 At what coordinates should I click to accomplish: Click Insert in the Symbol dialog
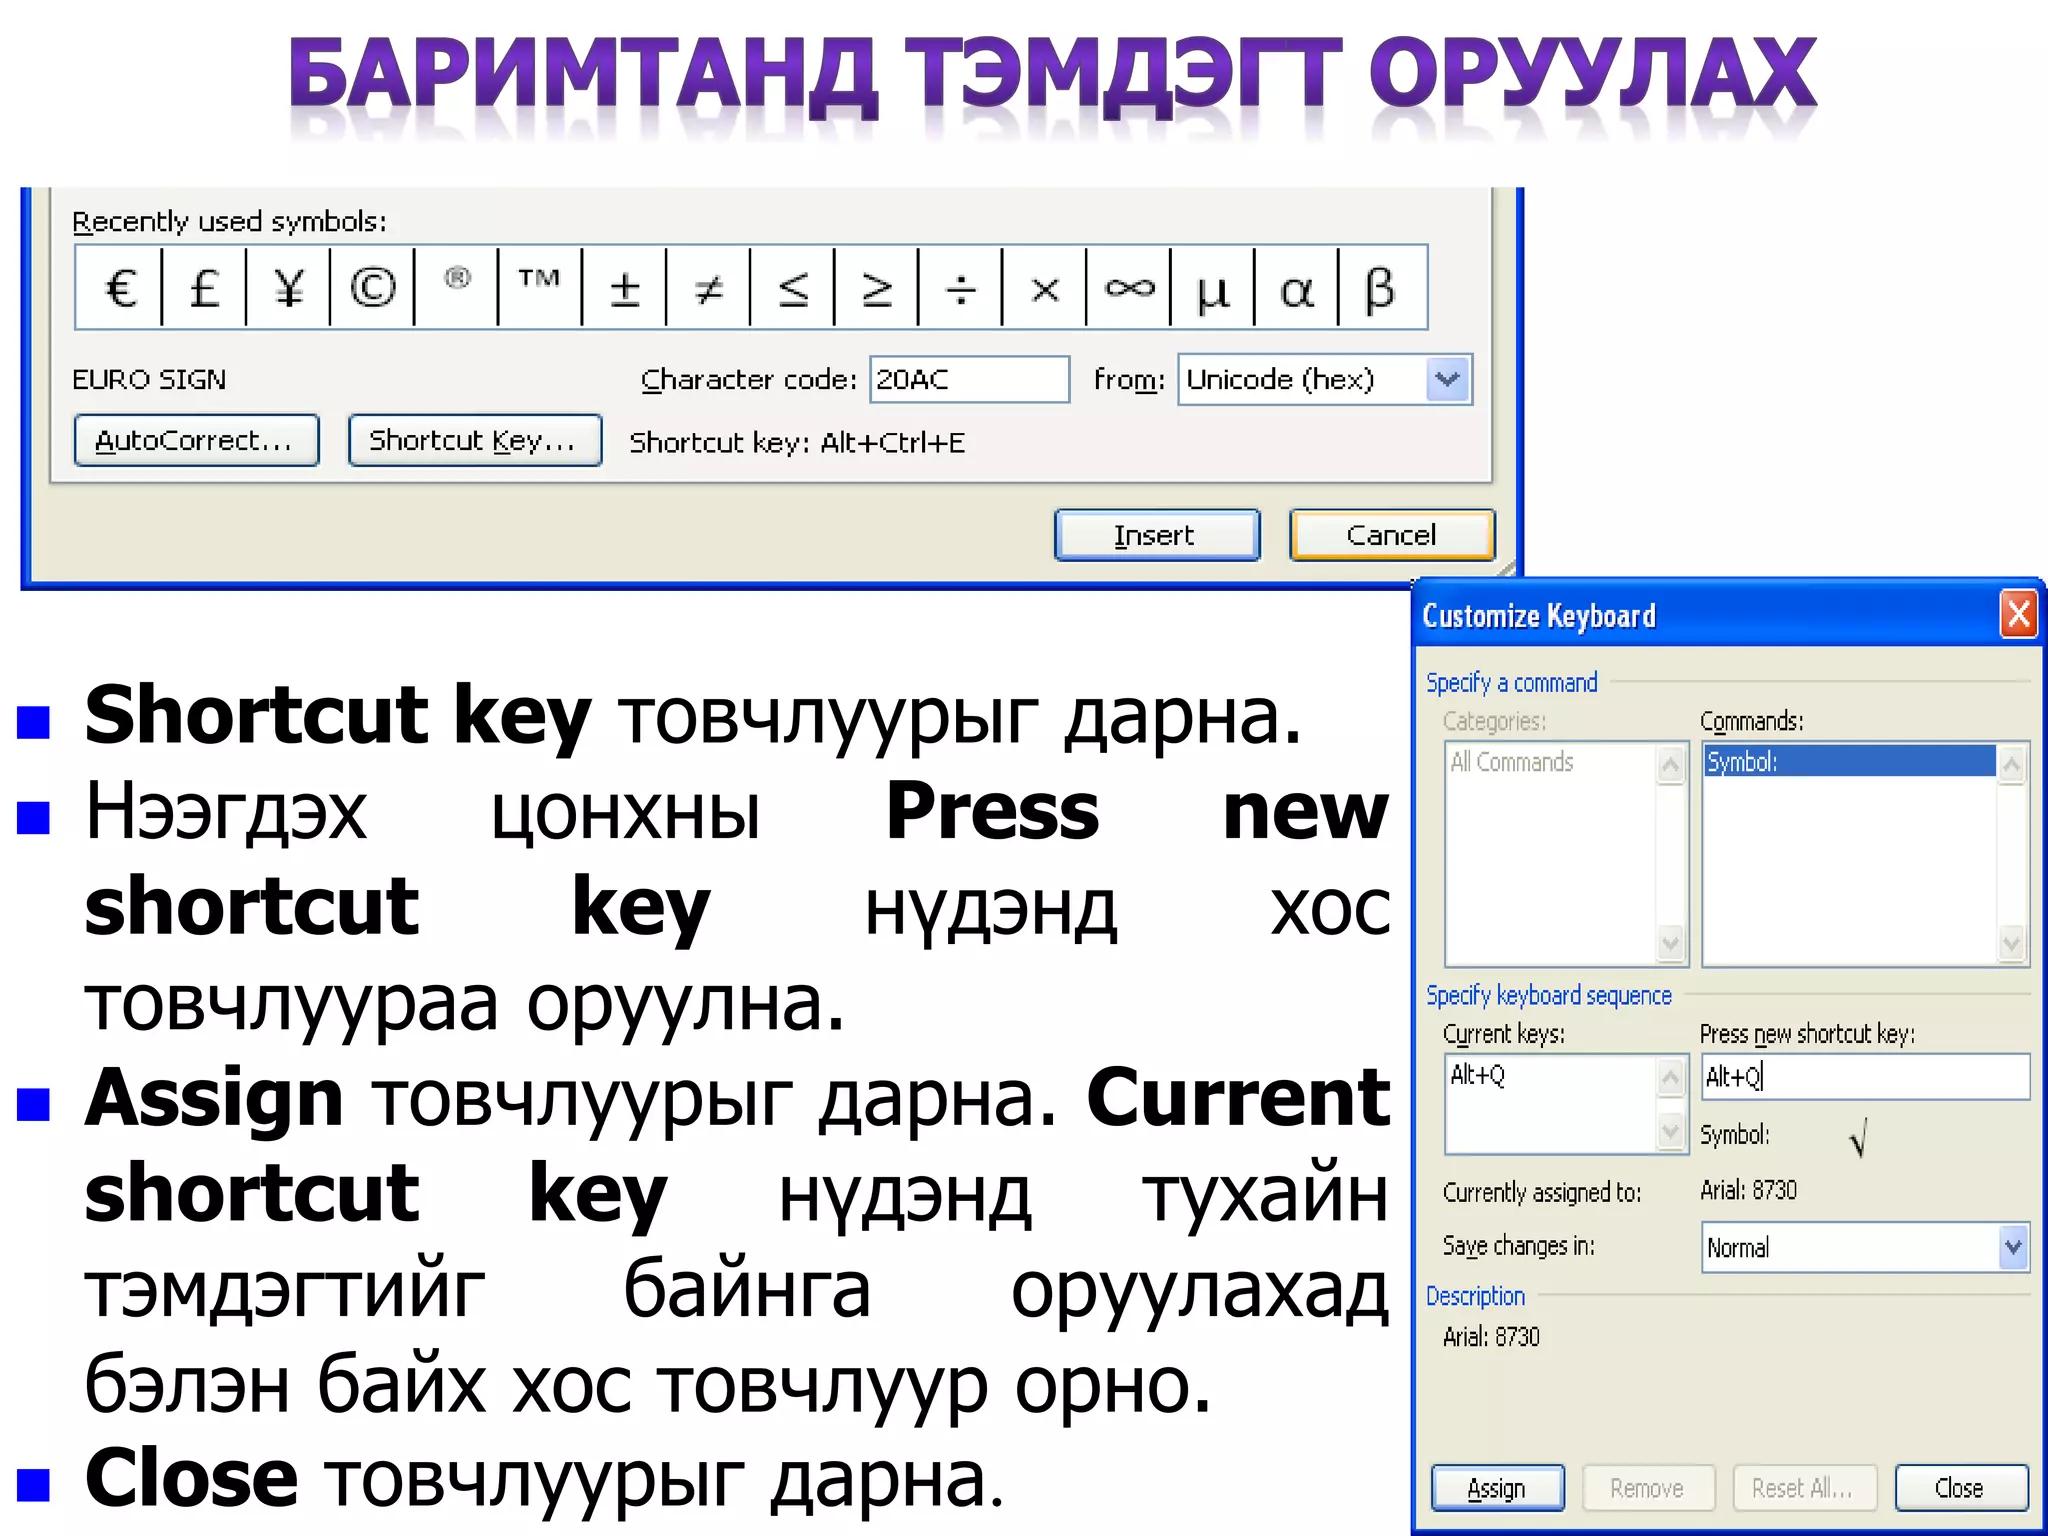[x=1157, y=535]
